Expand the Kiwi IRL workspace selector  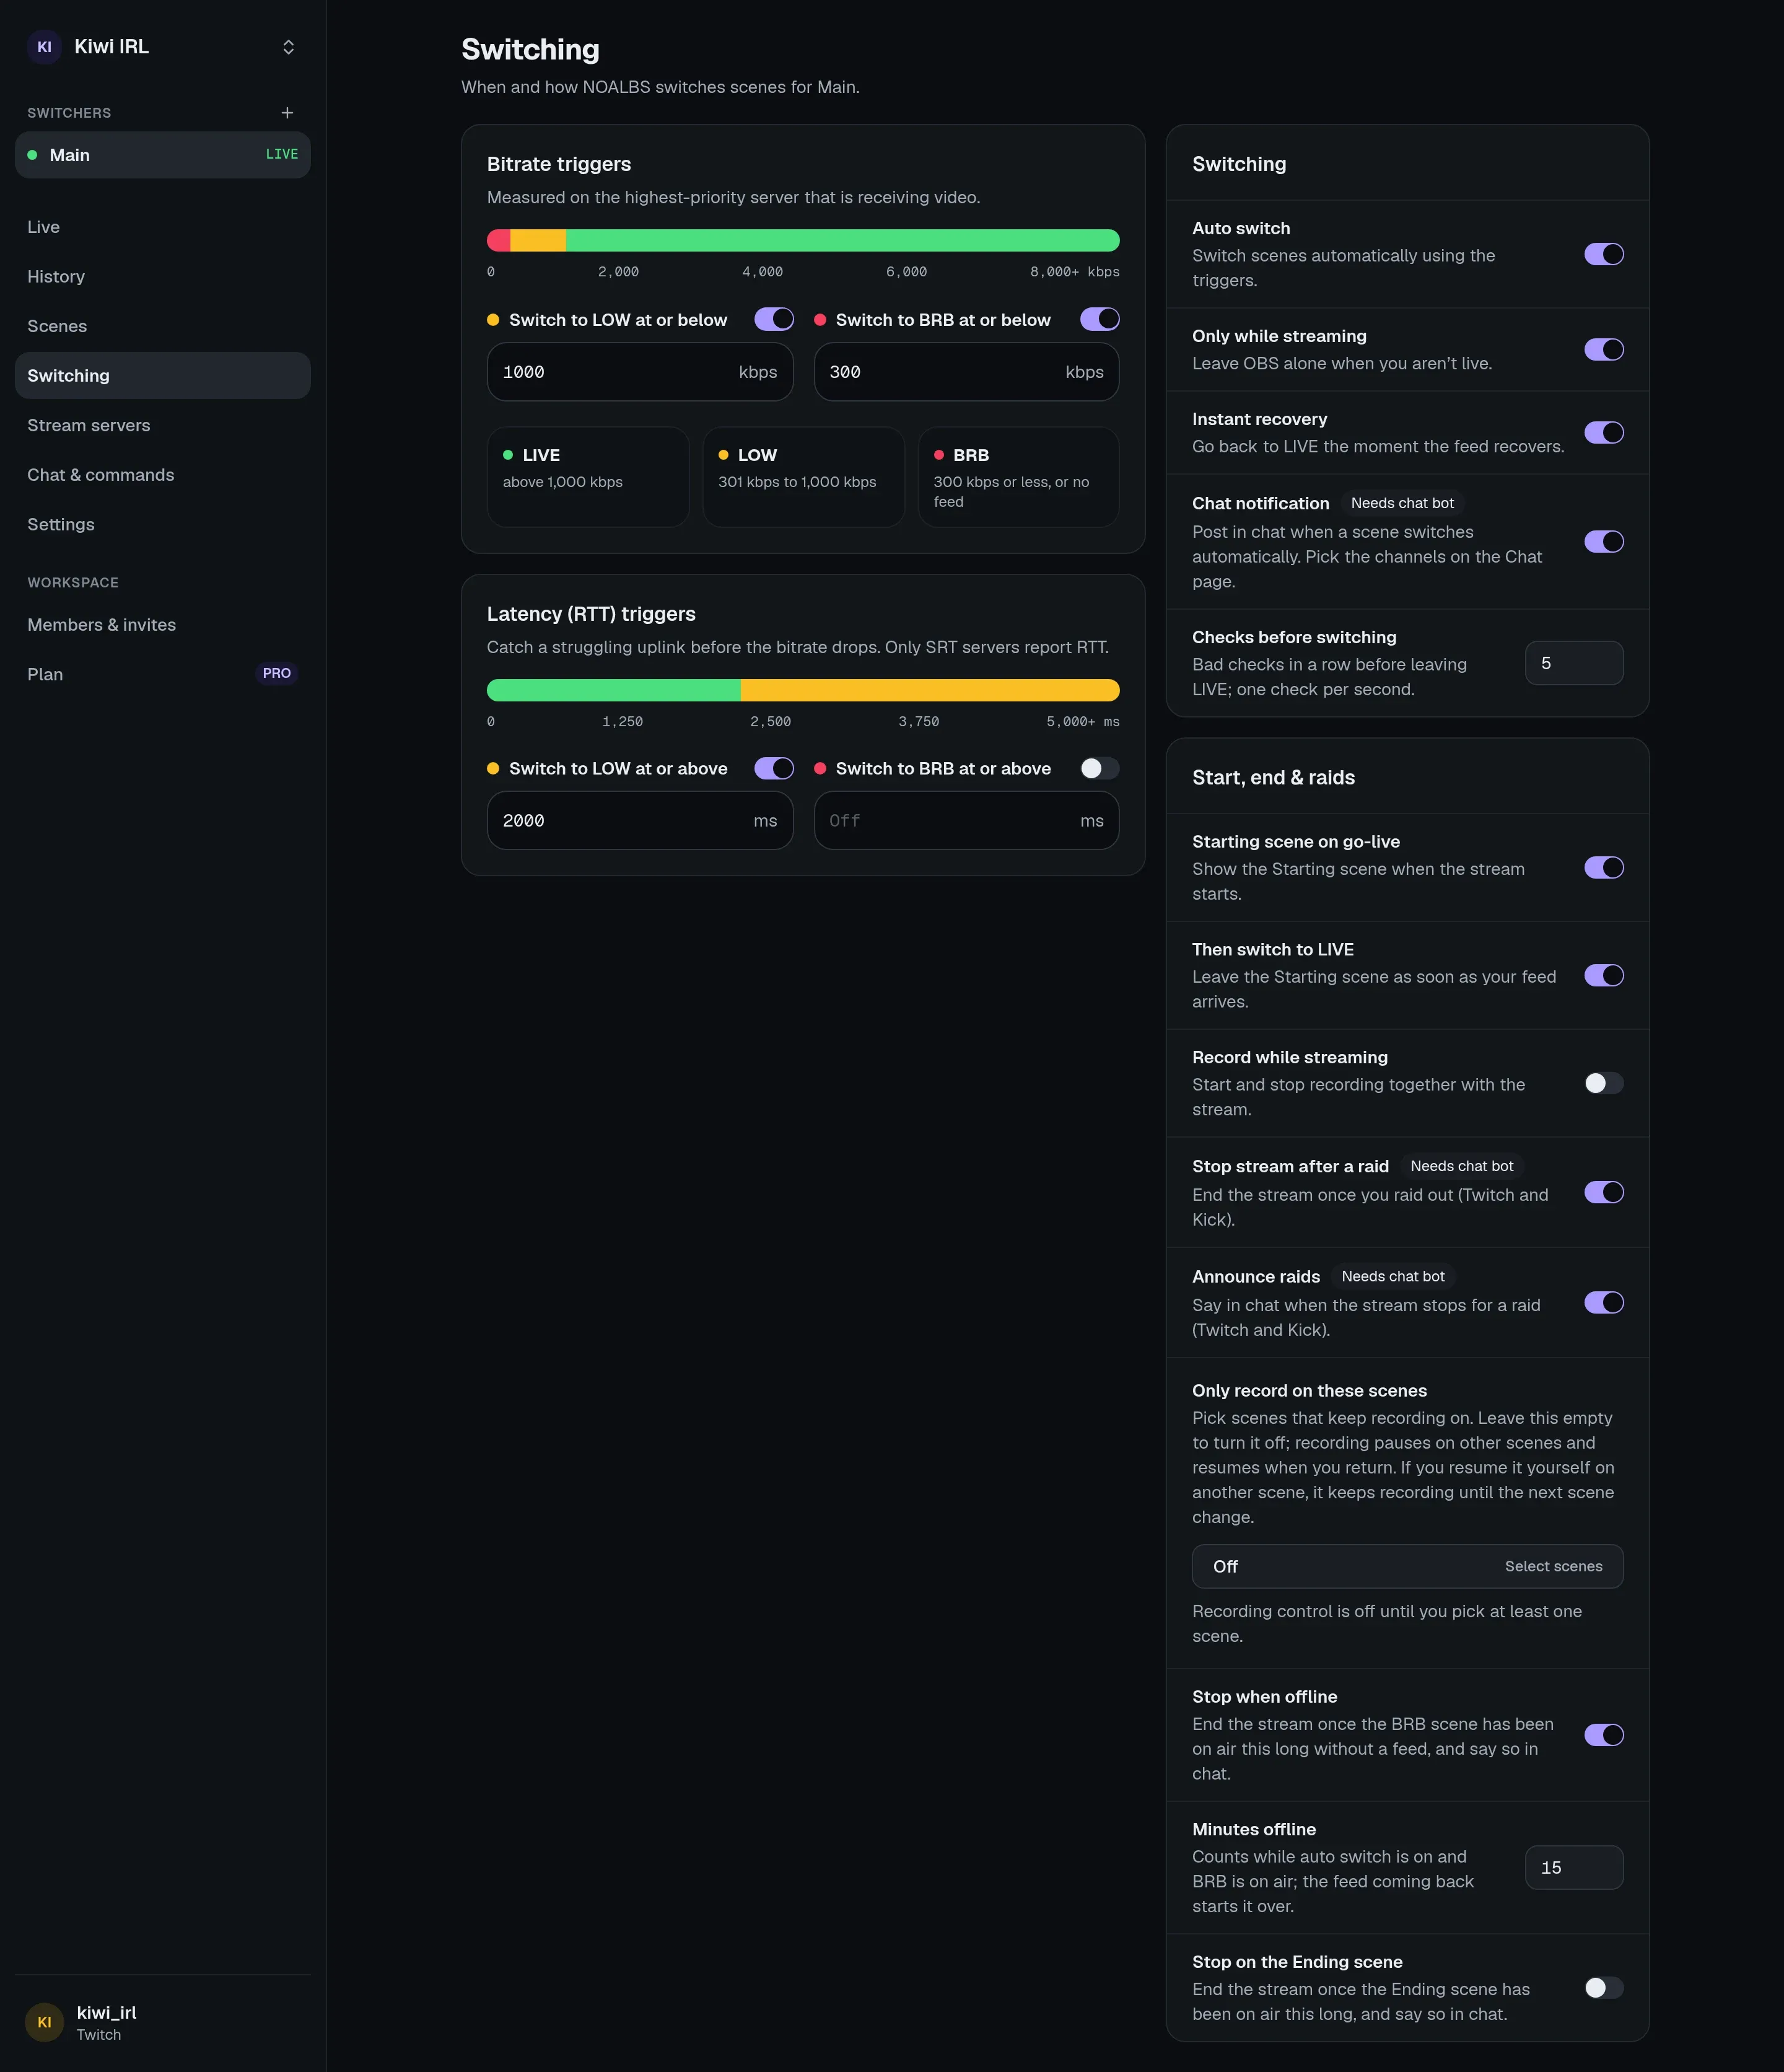288,47
